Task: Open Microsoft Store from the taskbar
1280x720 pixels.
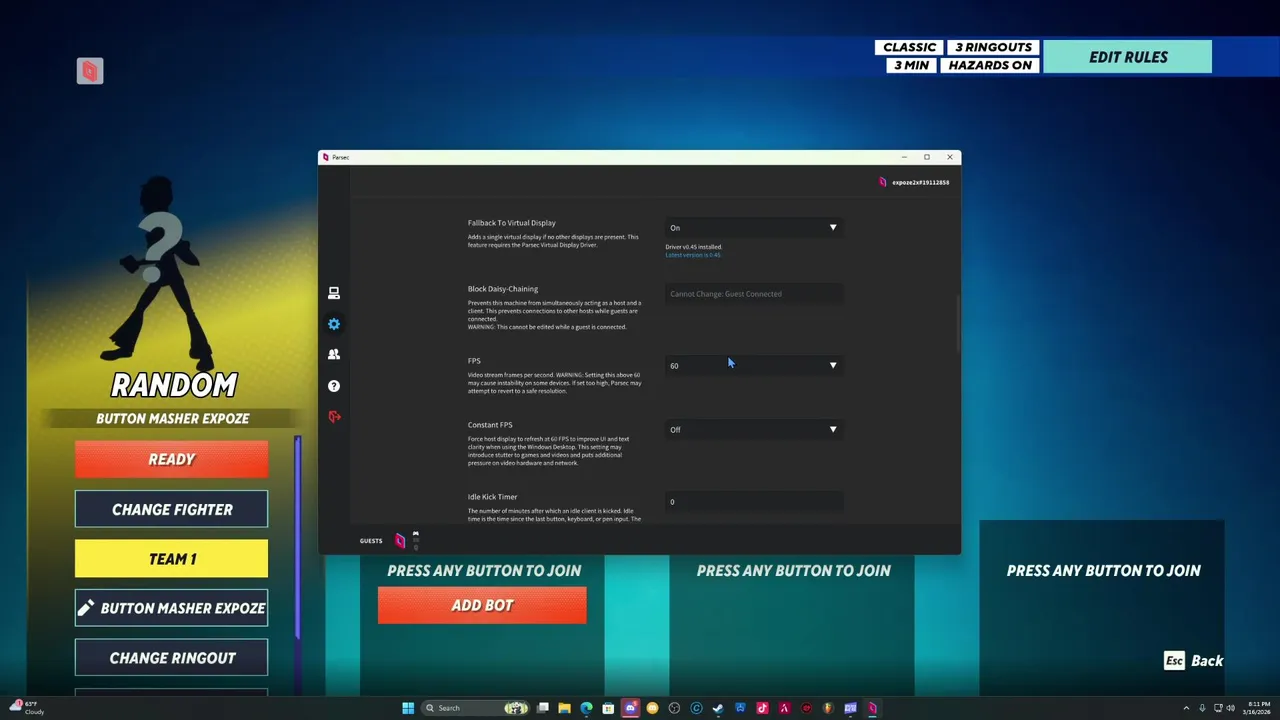Action: point(608,708)
